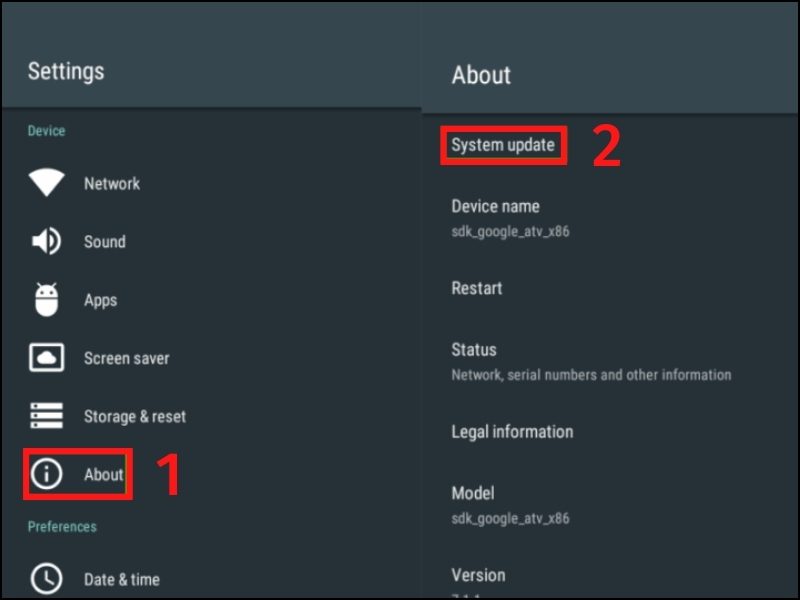Click the Date & time clock icon
Viewport: 800px width, 600px height.
[x=47, y=578]
